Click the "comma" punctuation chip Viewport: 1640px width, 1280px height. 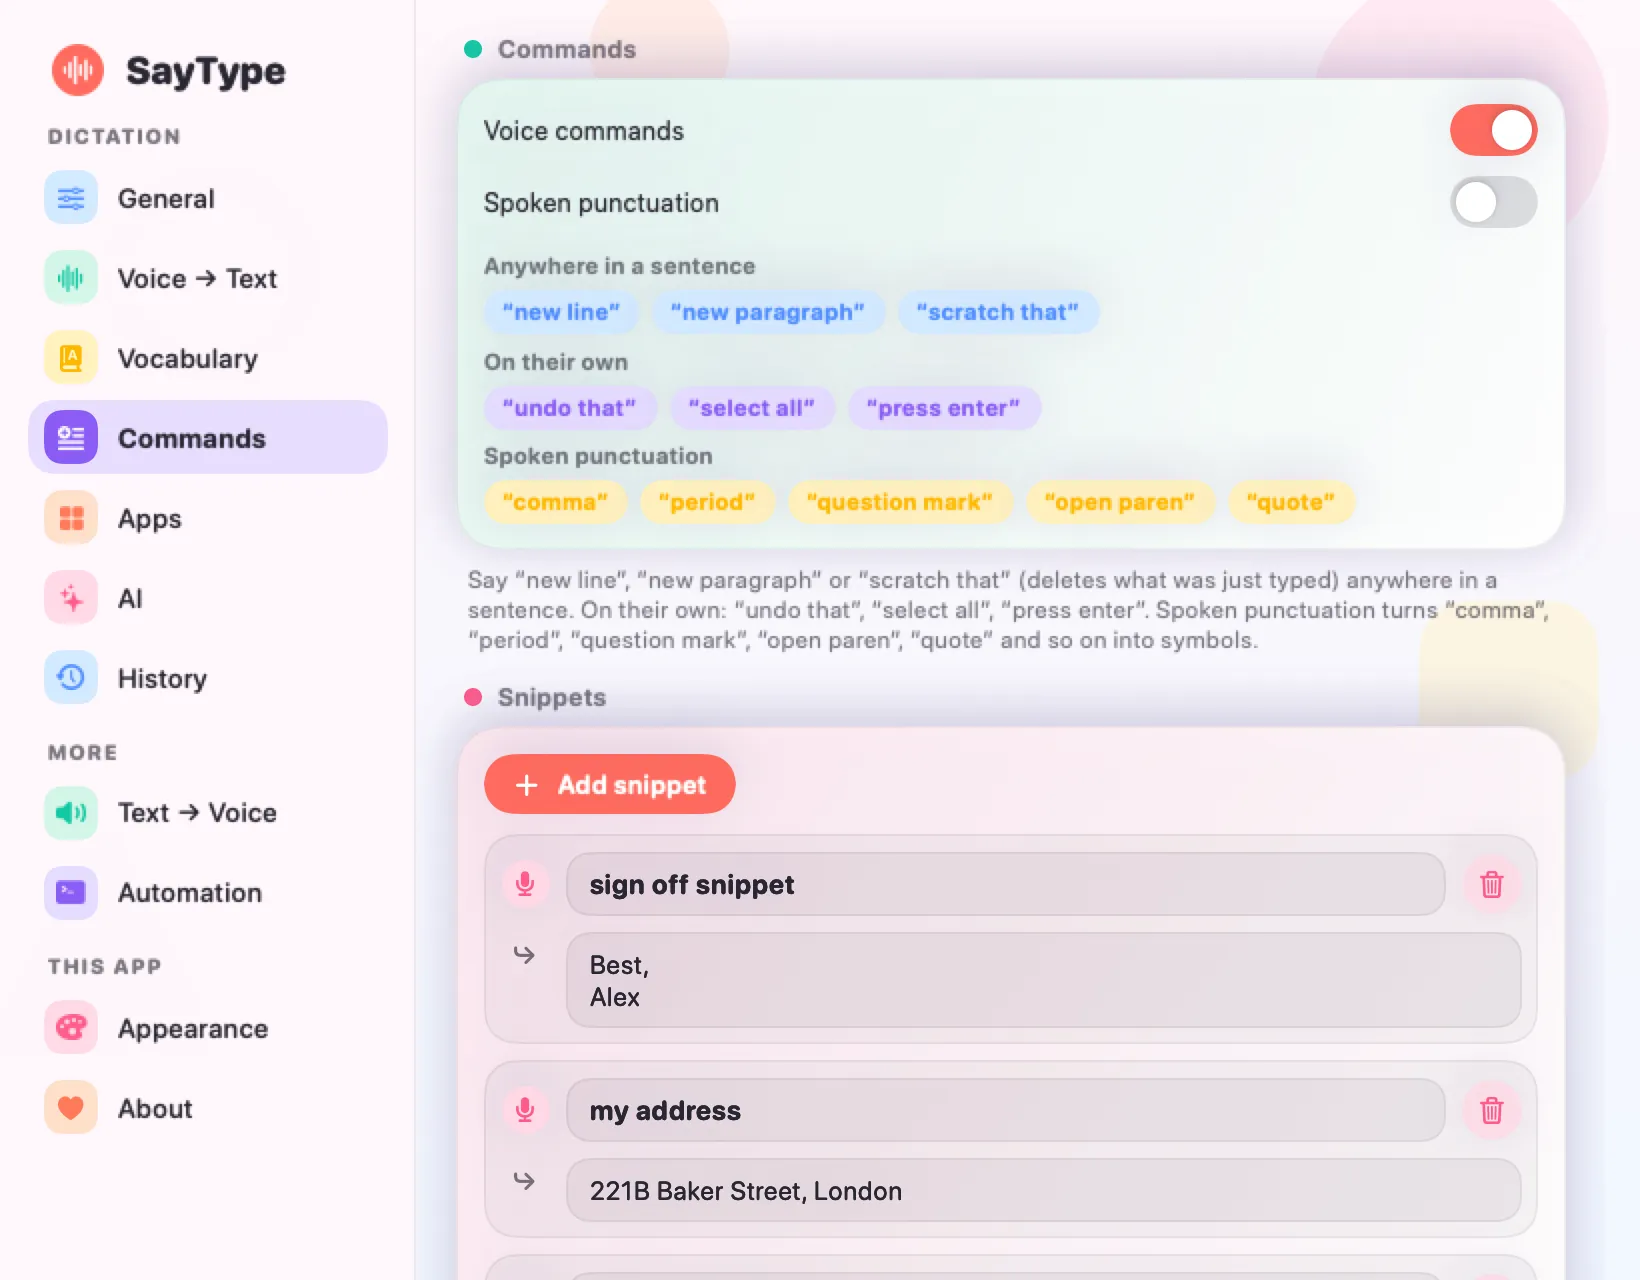point(555,502)
